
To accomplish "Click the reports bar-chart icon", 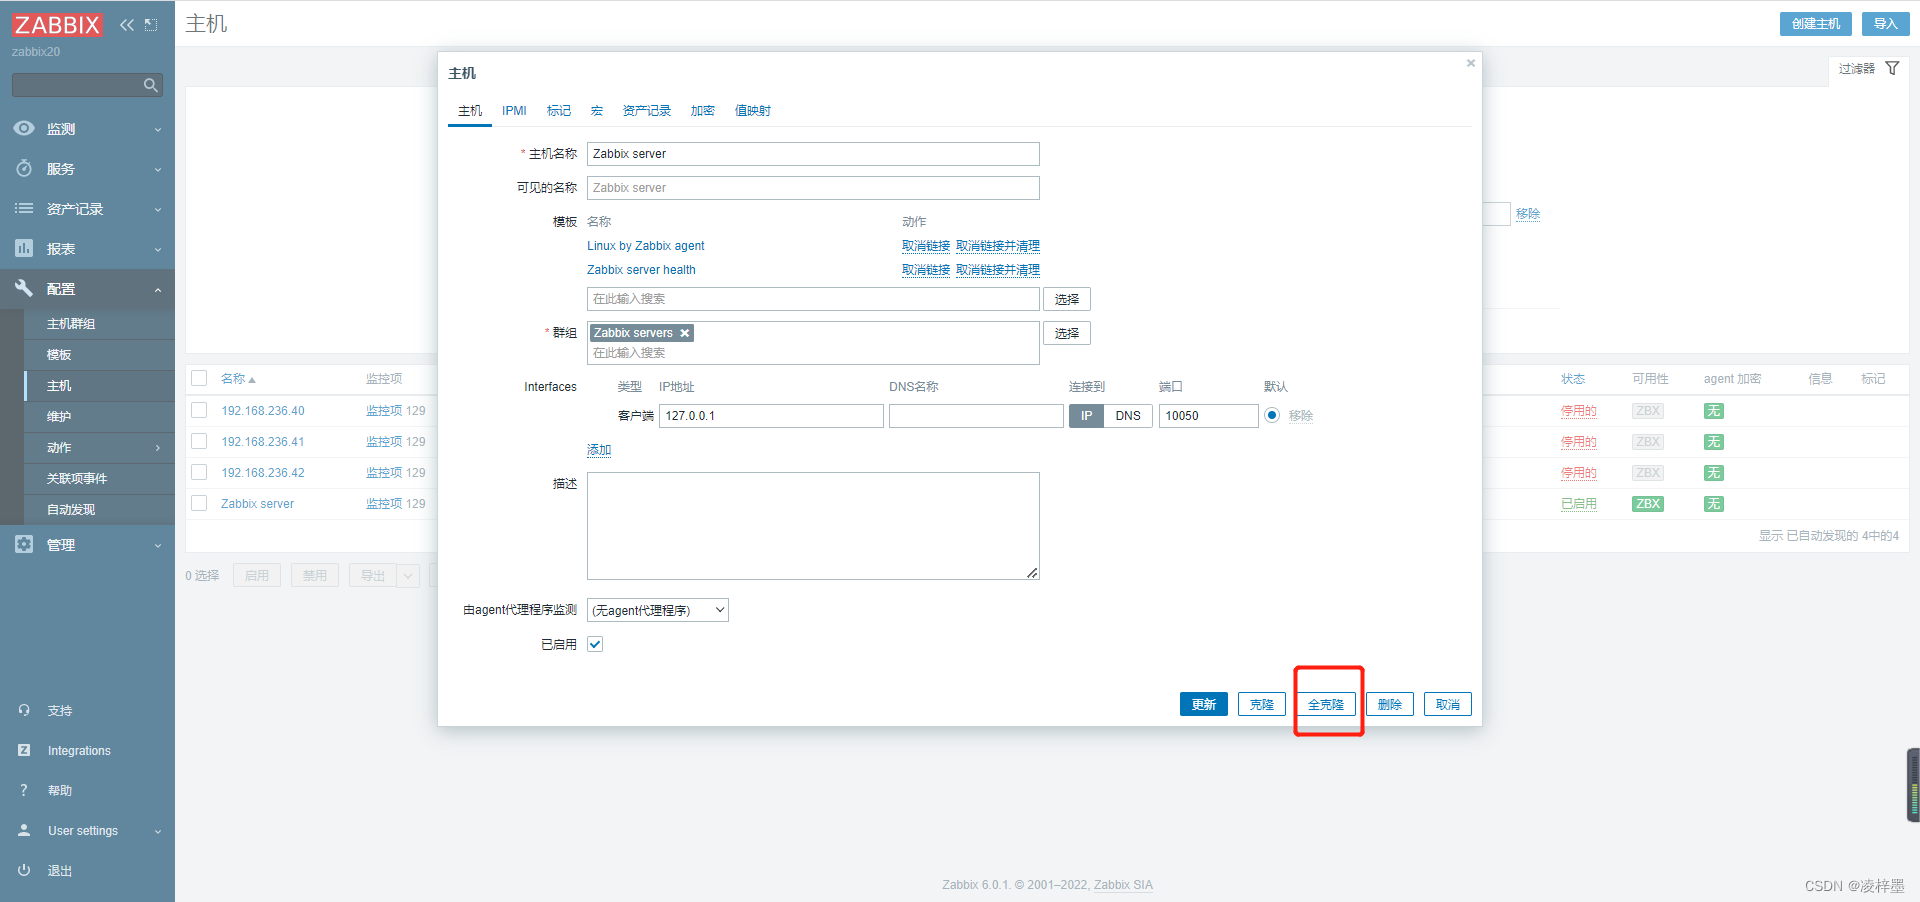I will tap(24, 248).
